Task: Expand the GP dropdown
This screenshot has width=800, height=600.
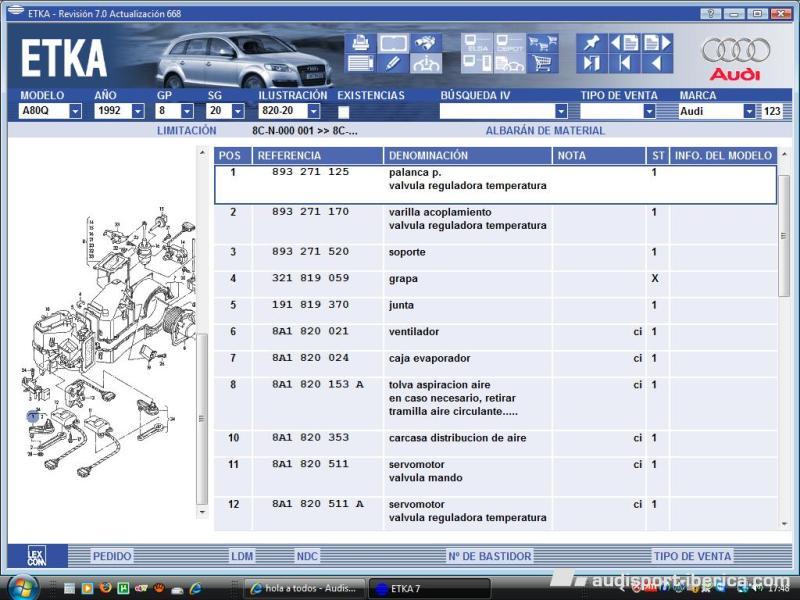Action: 187,111
